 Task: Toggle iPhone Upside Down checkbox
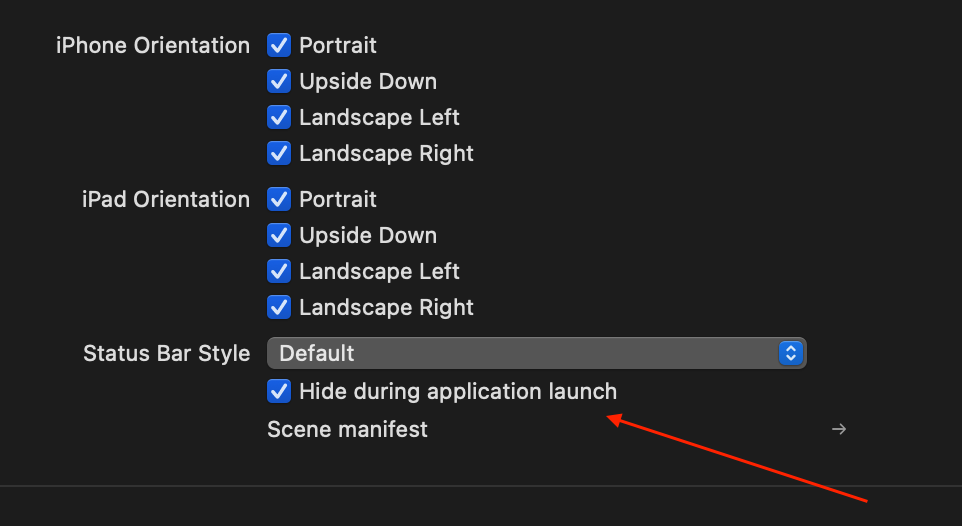(279, 82)
